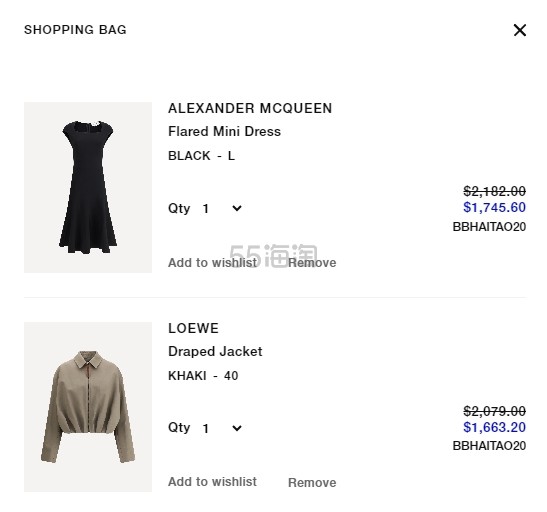Close the shopping bag panel

coord(519,30)
